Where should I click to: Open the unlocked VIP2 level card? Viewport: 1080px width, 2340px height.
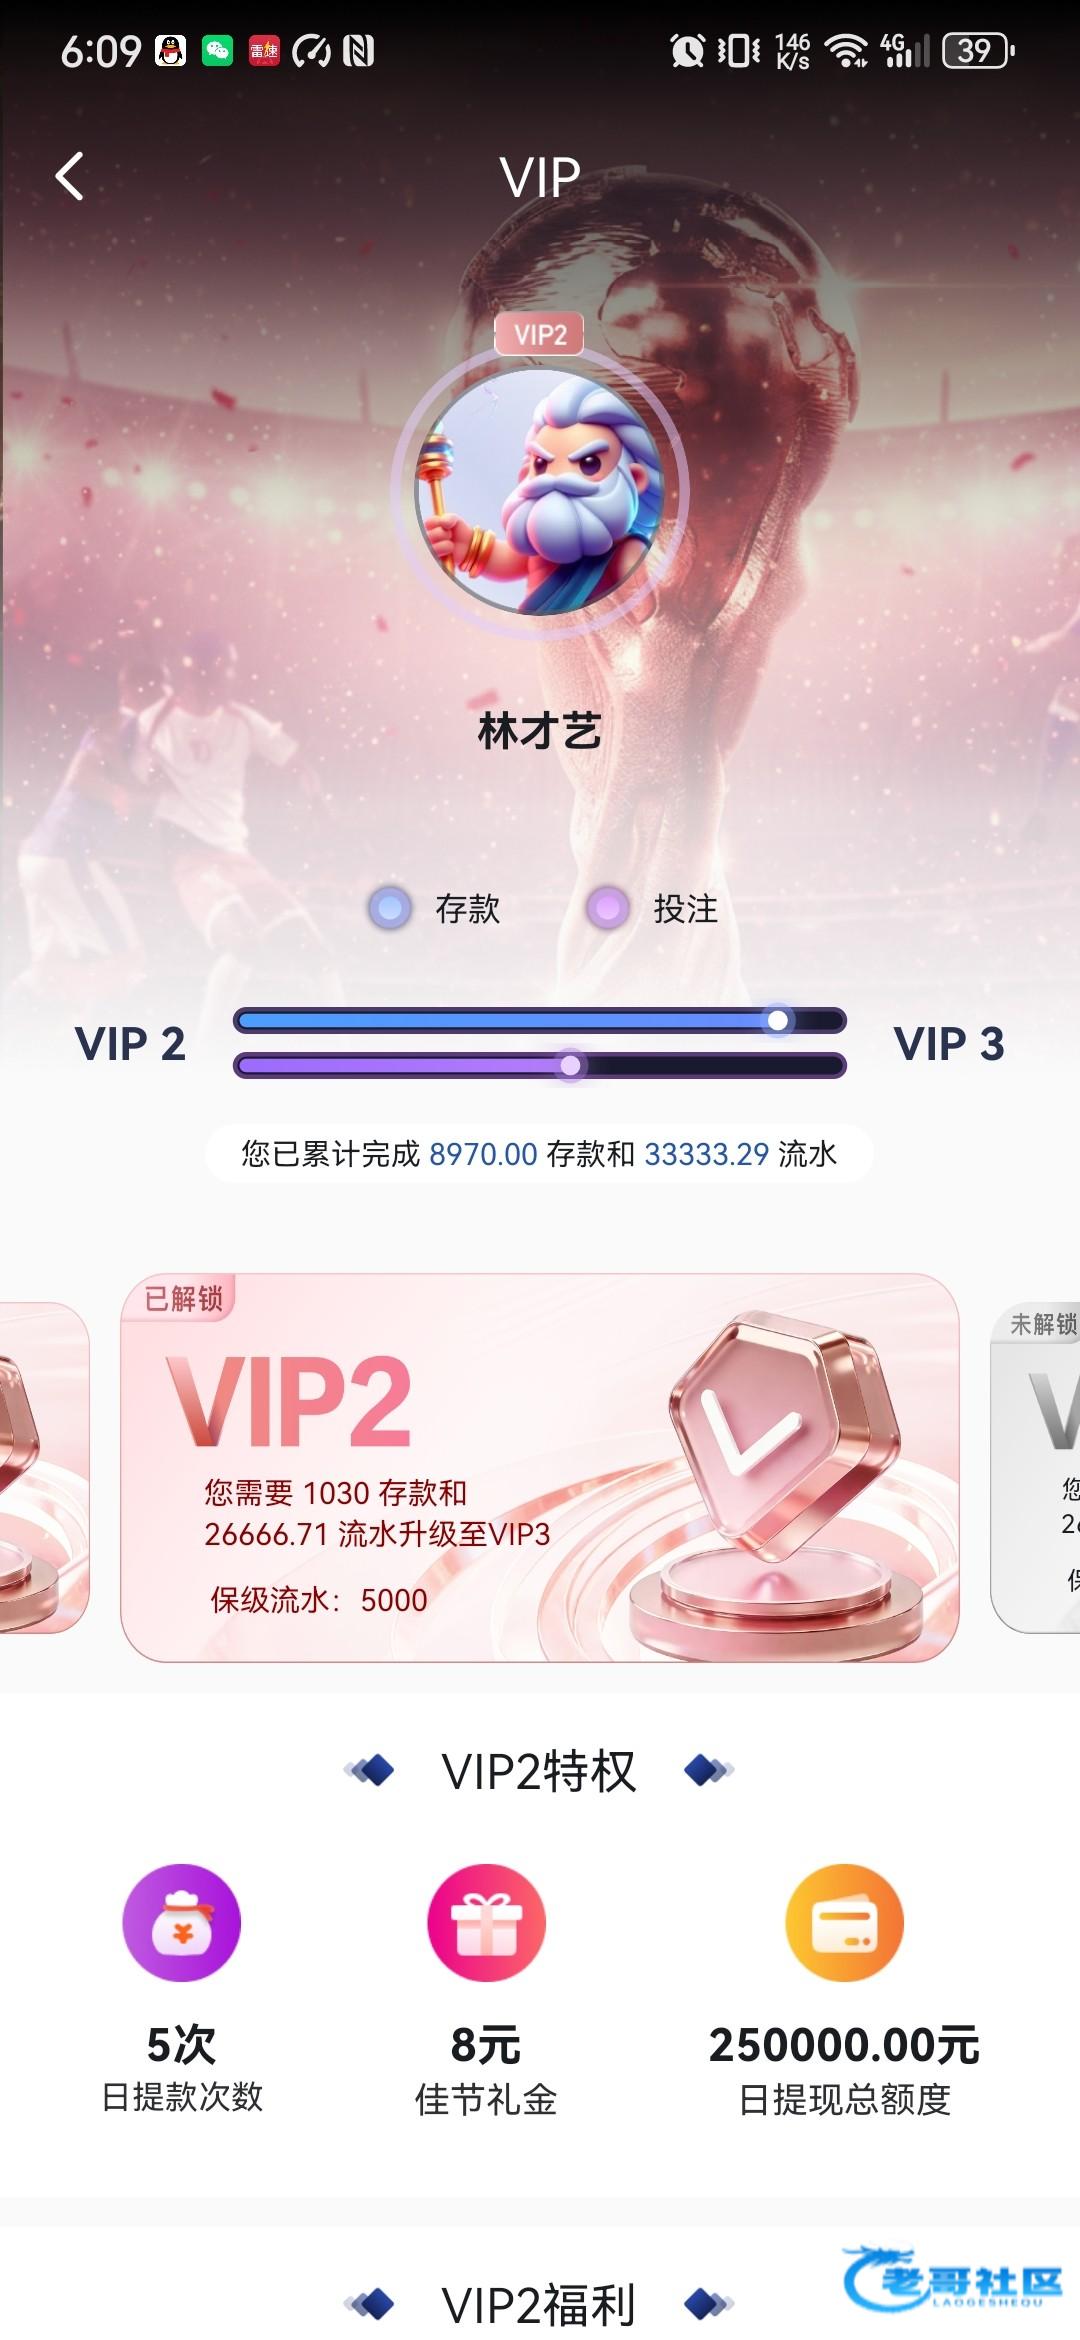(540, 1467)
